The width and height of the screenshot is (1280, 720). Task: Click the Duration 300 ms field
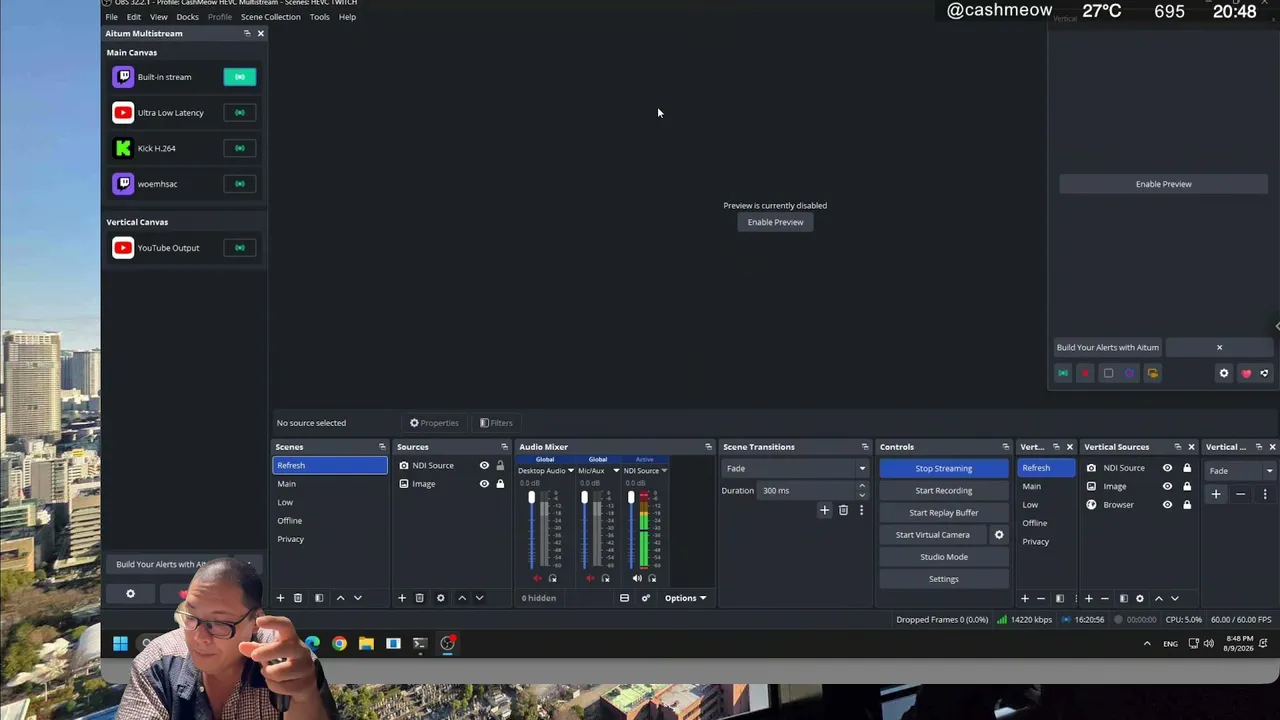[808, 491]
